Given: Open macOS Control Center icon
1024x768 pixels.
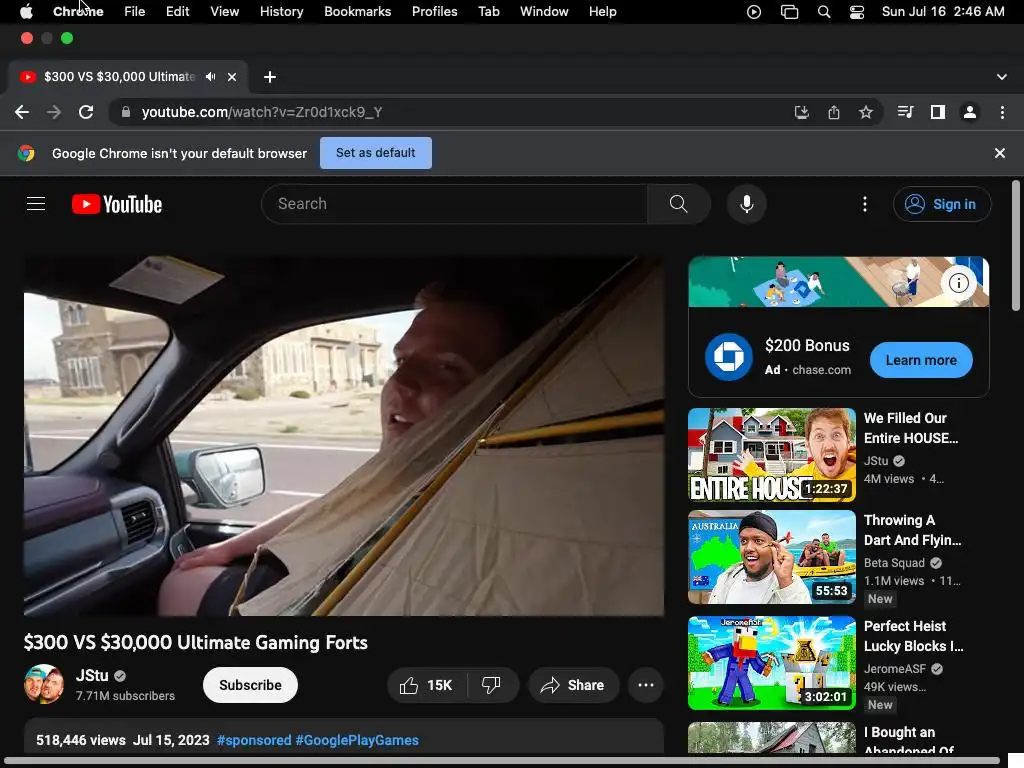Looking at the screenshot, I should 856,12.
